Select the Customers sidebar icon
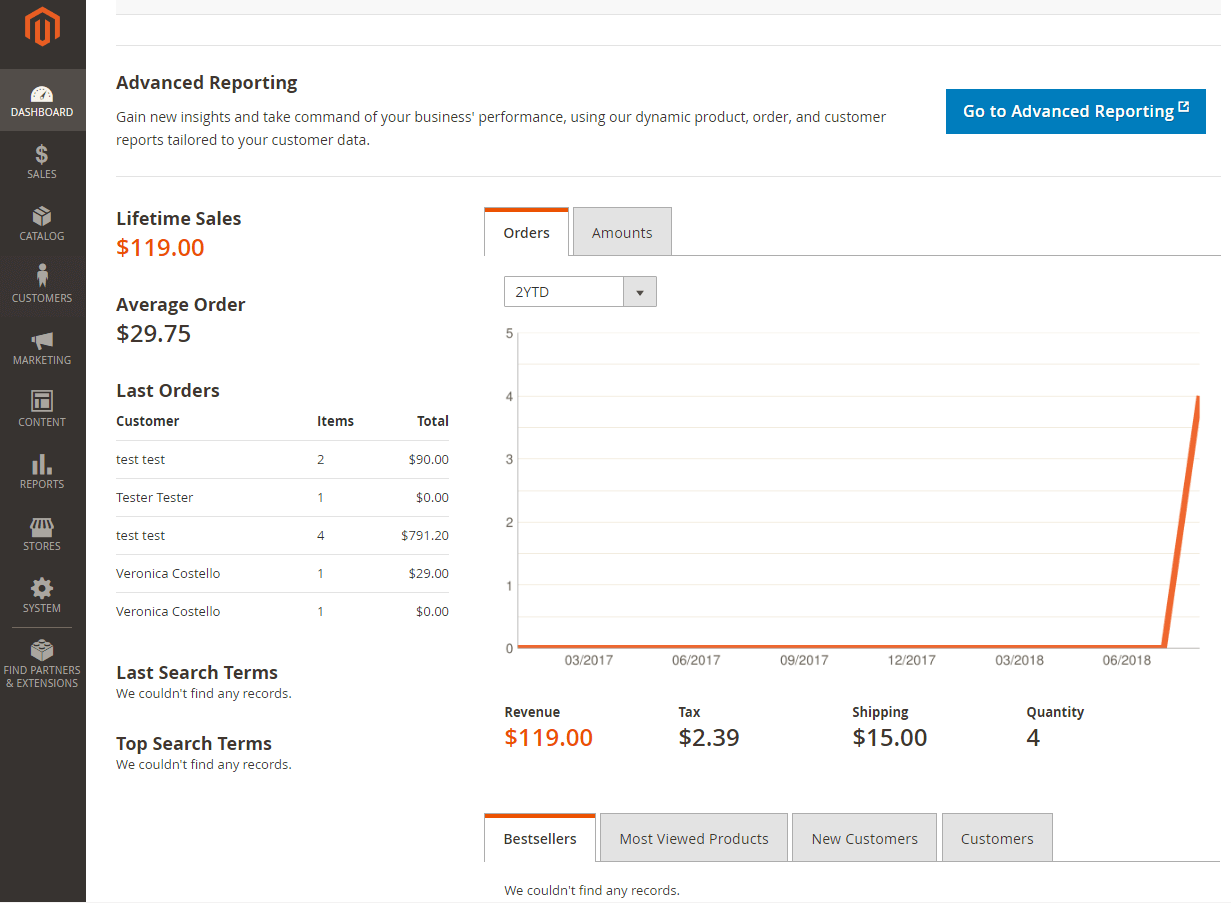The image size is (1231, 903). coord(42,280)
